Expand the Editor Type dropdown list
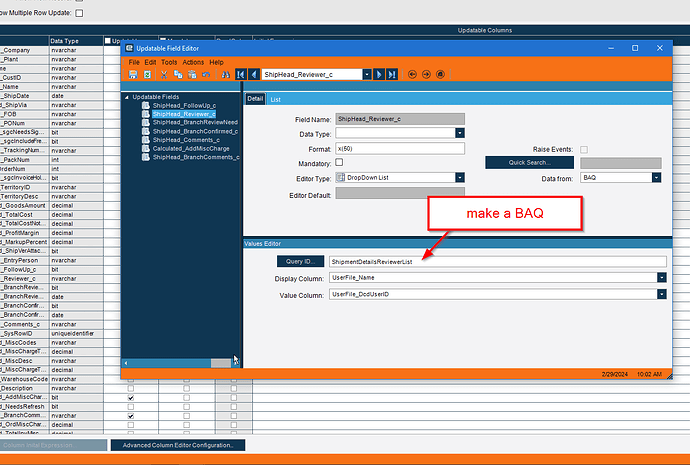 (x=460, y=177)
